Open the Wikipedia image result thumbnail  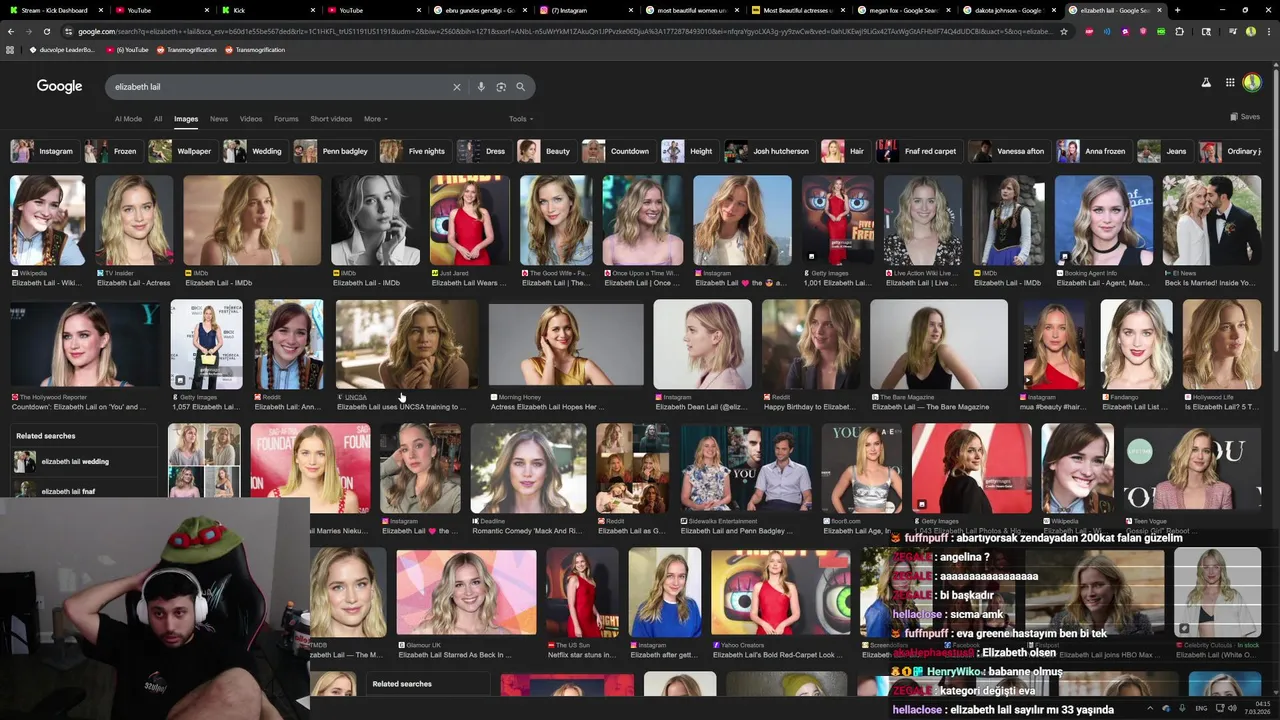[x=47, y=220]
